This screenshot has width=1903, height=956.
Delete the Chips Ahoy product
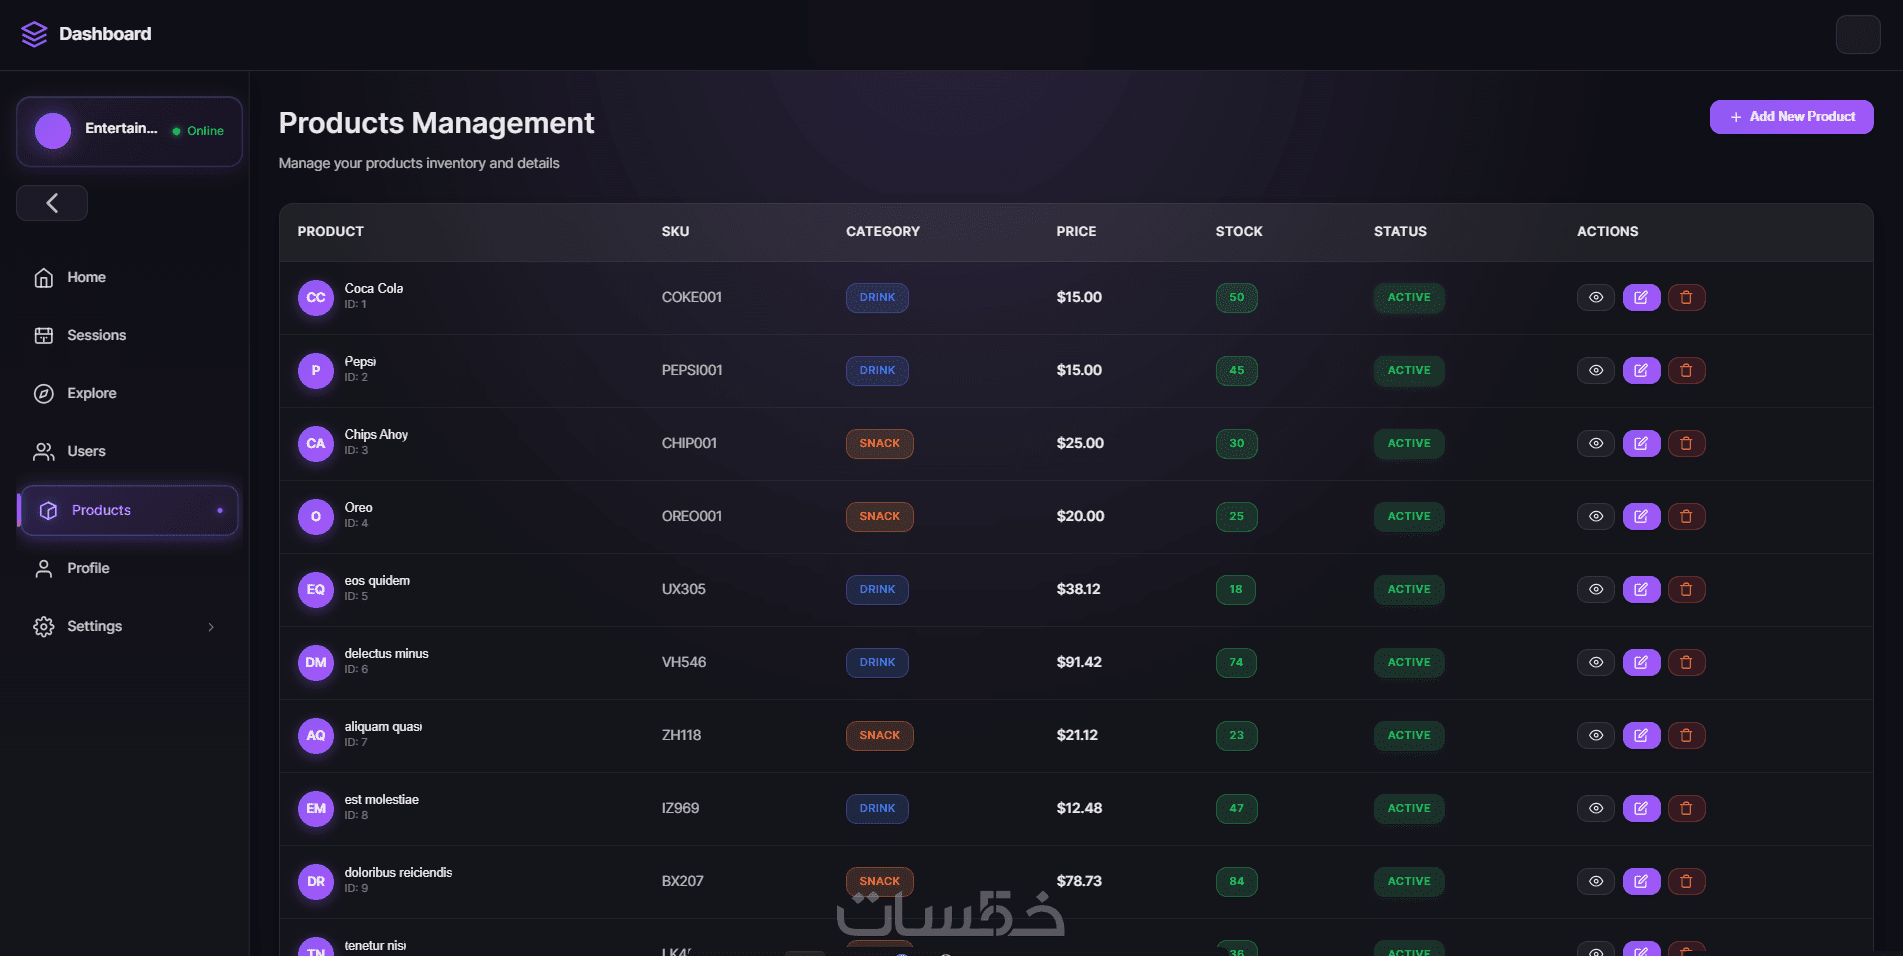coord(1686,443)
